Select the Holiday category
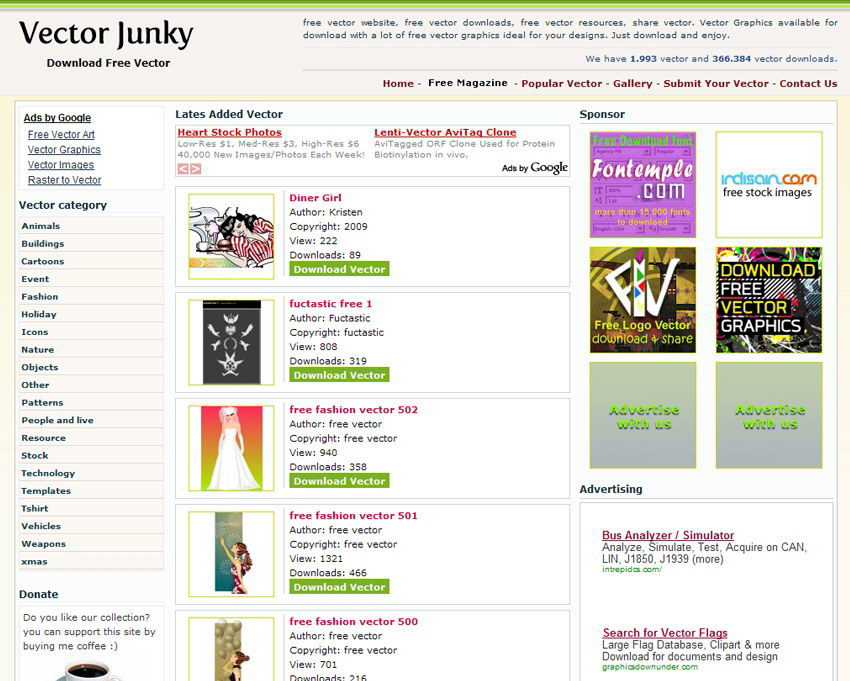850x681 pixels. (91, 314)
